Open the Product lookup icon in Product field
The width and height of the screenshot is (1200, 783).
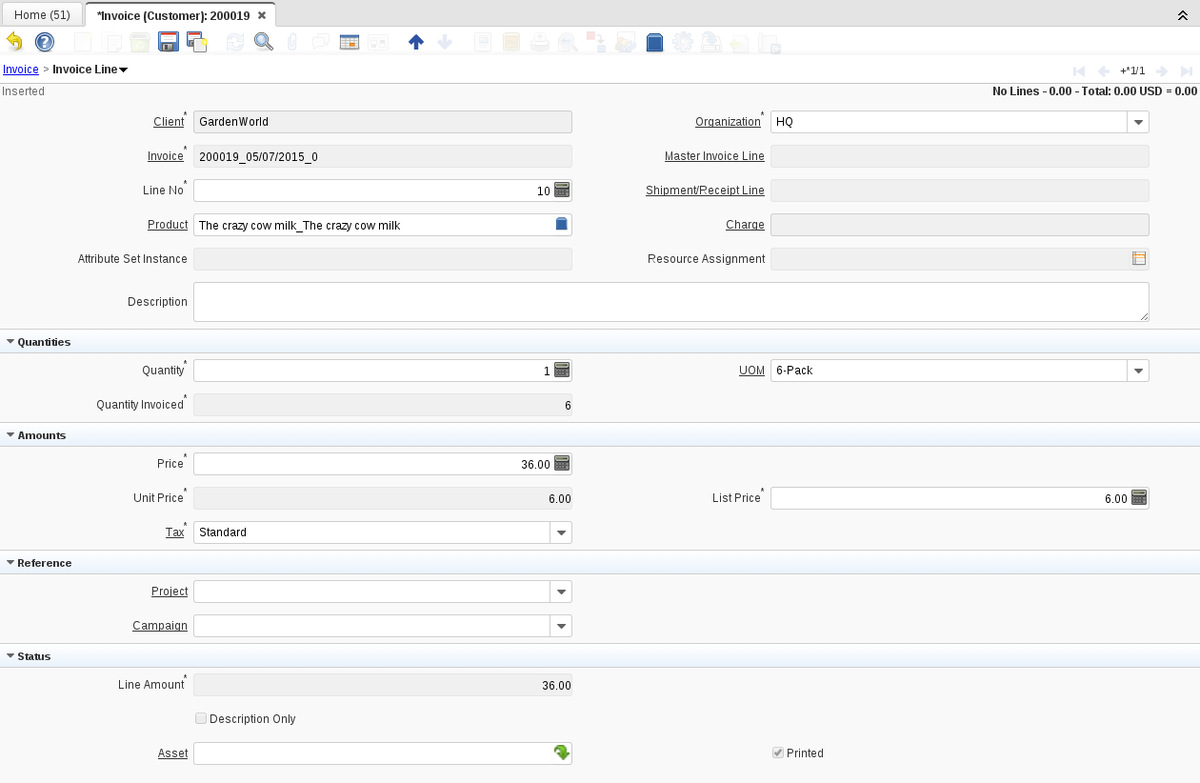pos(561,225)
